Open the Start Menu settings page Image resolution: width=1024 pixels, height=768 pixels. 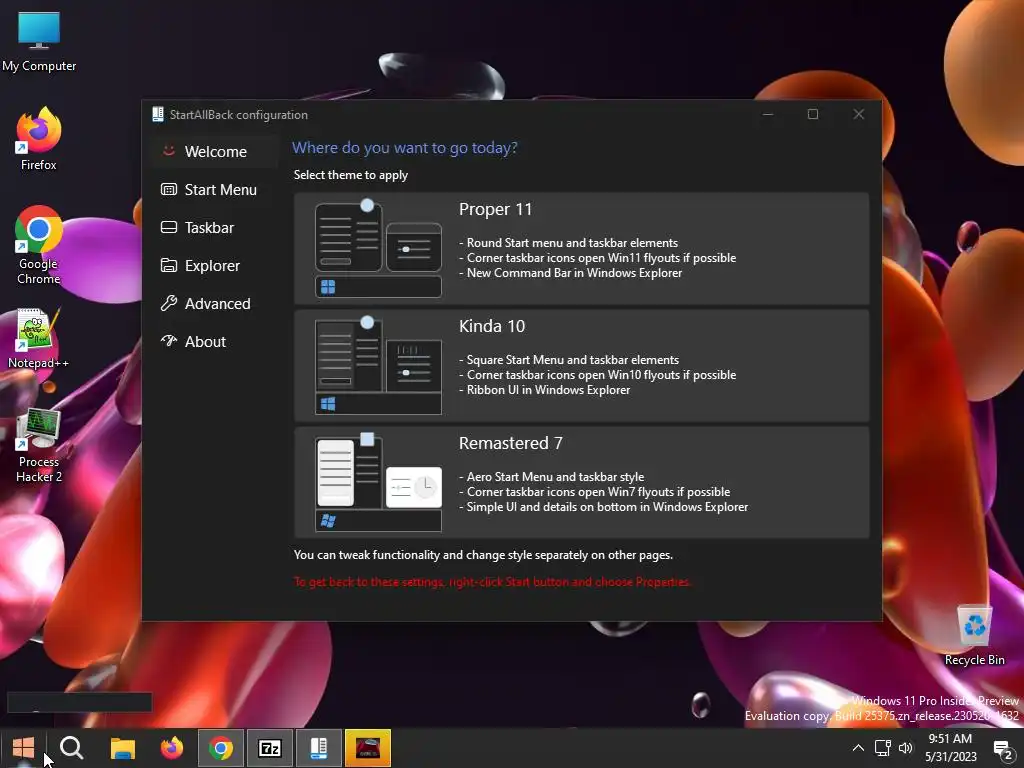(x=214, y=189)
